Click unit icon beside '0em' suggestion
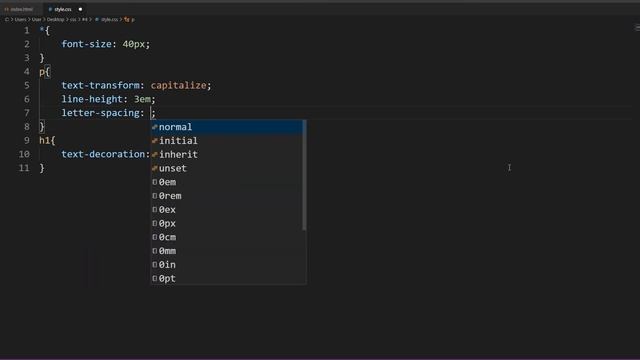The width and height of the screenshot is (640, 360). coord(155,182)
